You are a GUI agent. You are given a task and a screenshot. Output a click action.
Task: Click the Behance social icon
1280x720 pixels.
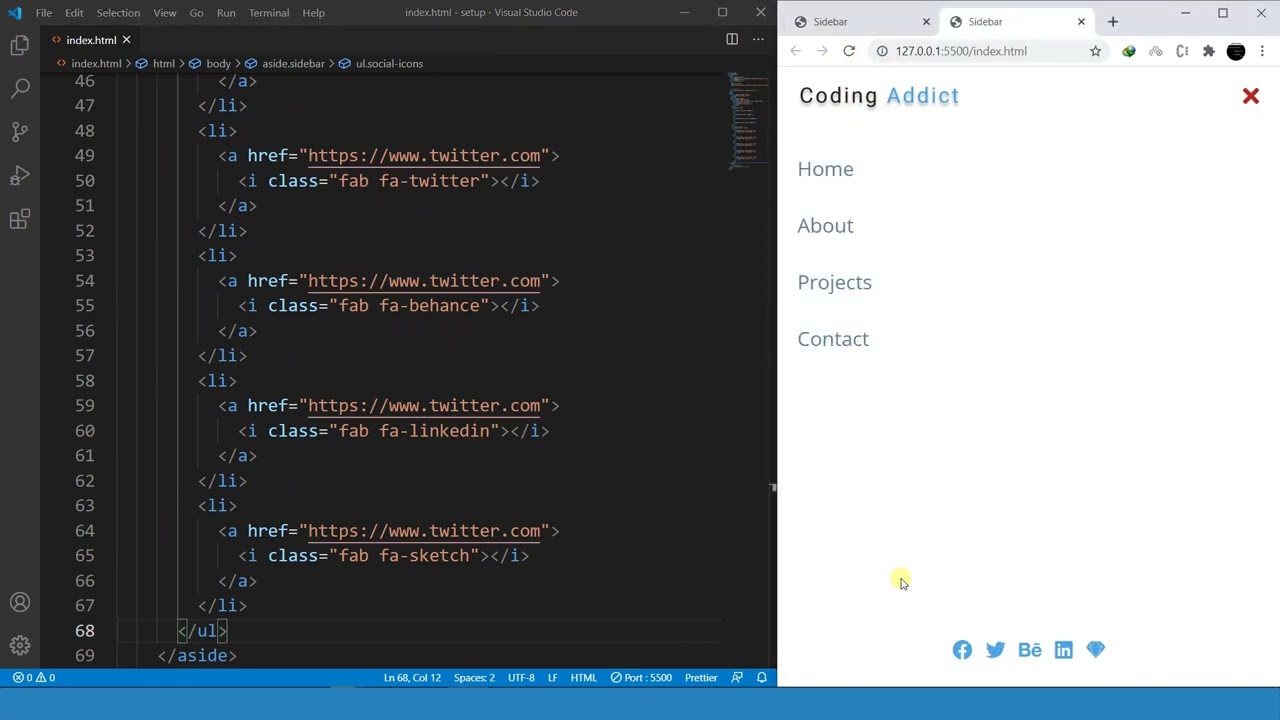click(x=1030, y=650)
